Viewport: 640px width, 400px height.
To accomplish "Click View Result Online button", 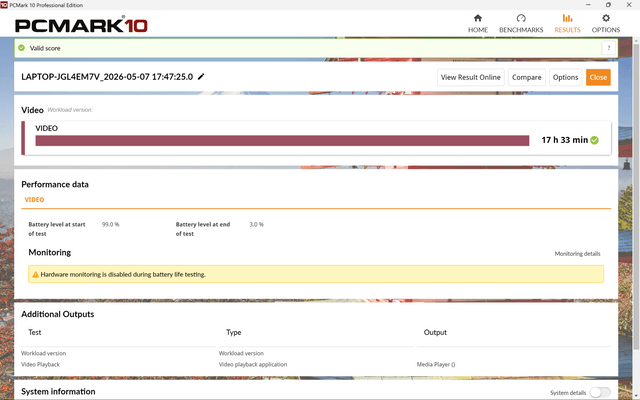I will [471, 77].
